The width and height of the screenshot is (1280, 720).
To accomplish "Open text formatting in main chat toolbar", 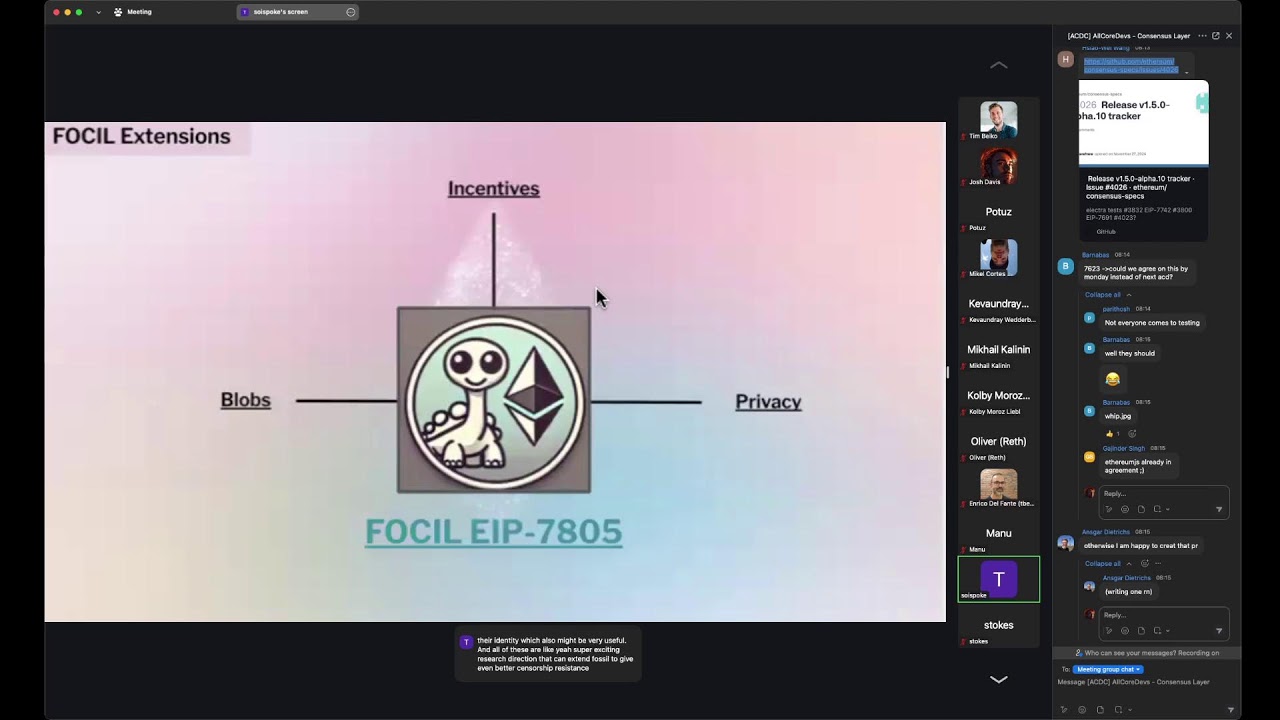I will coord(1064,710).
